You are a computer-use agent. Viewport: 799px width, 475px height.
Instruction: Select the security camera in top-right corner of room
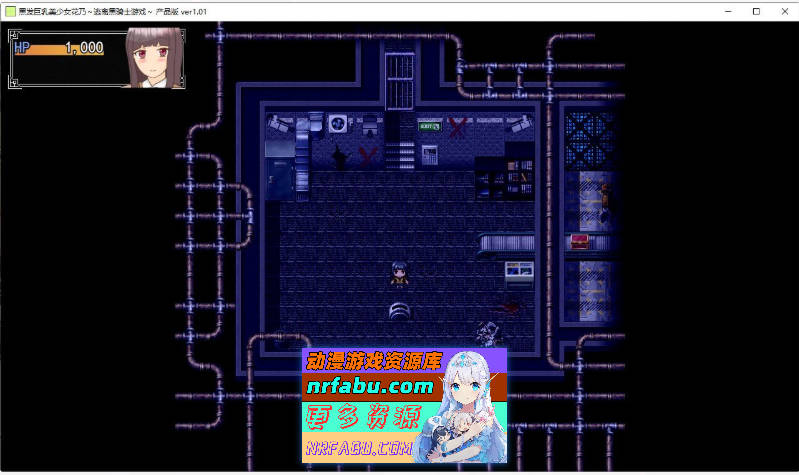point(517,125)
